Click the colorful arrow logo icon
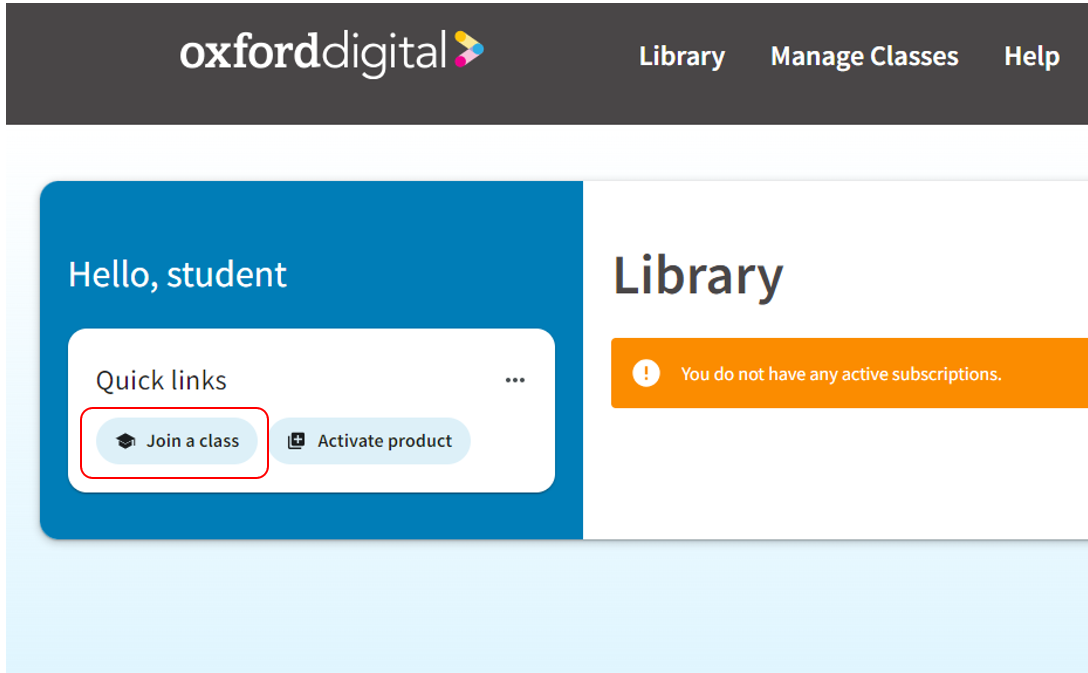 tap(468, 49)
